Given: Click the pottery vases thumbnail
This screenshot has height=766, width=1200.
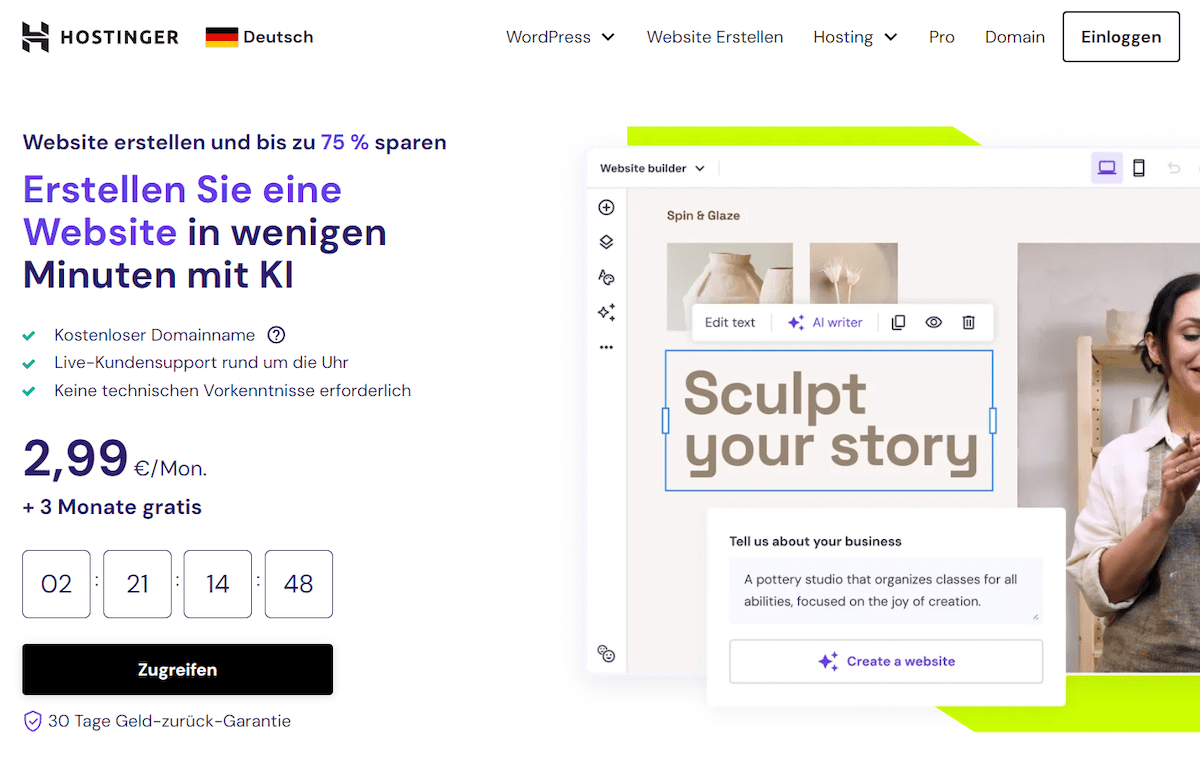Looking at the screenshot, I should (730, 285).
